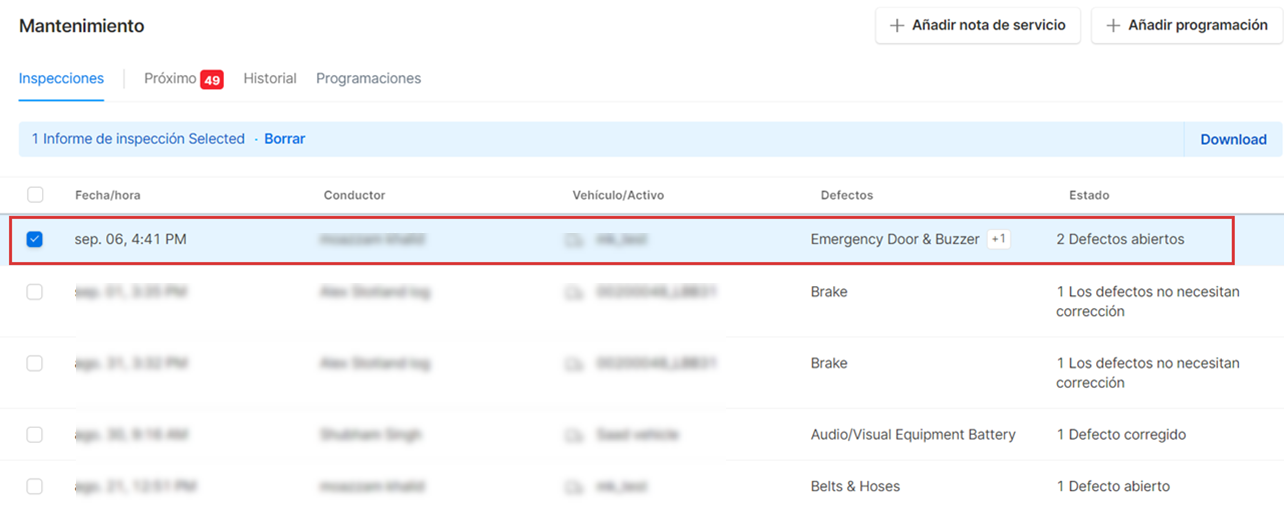Expand the +1 defects tag
The width and height of the screenshot is (1284, 509).
coord(998,239)
